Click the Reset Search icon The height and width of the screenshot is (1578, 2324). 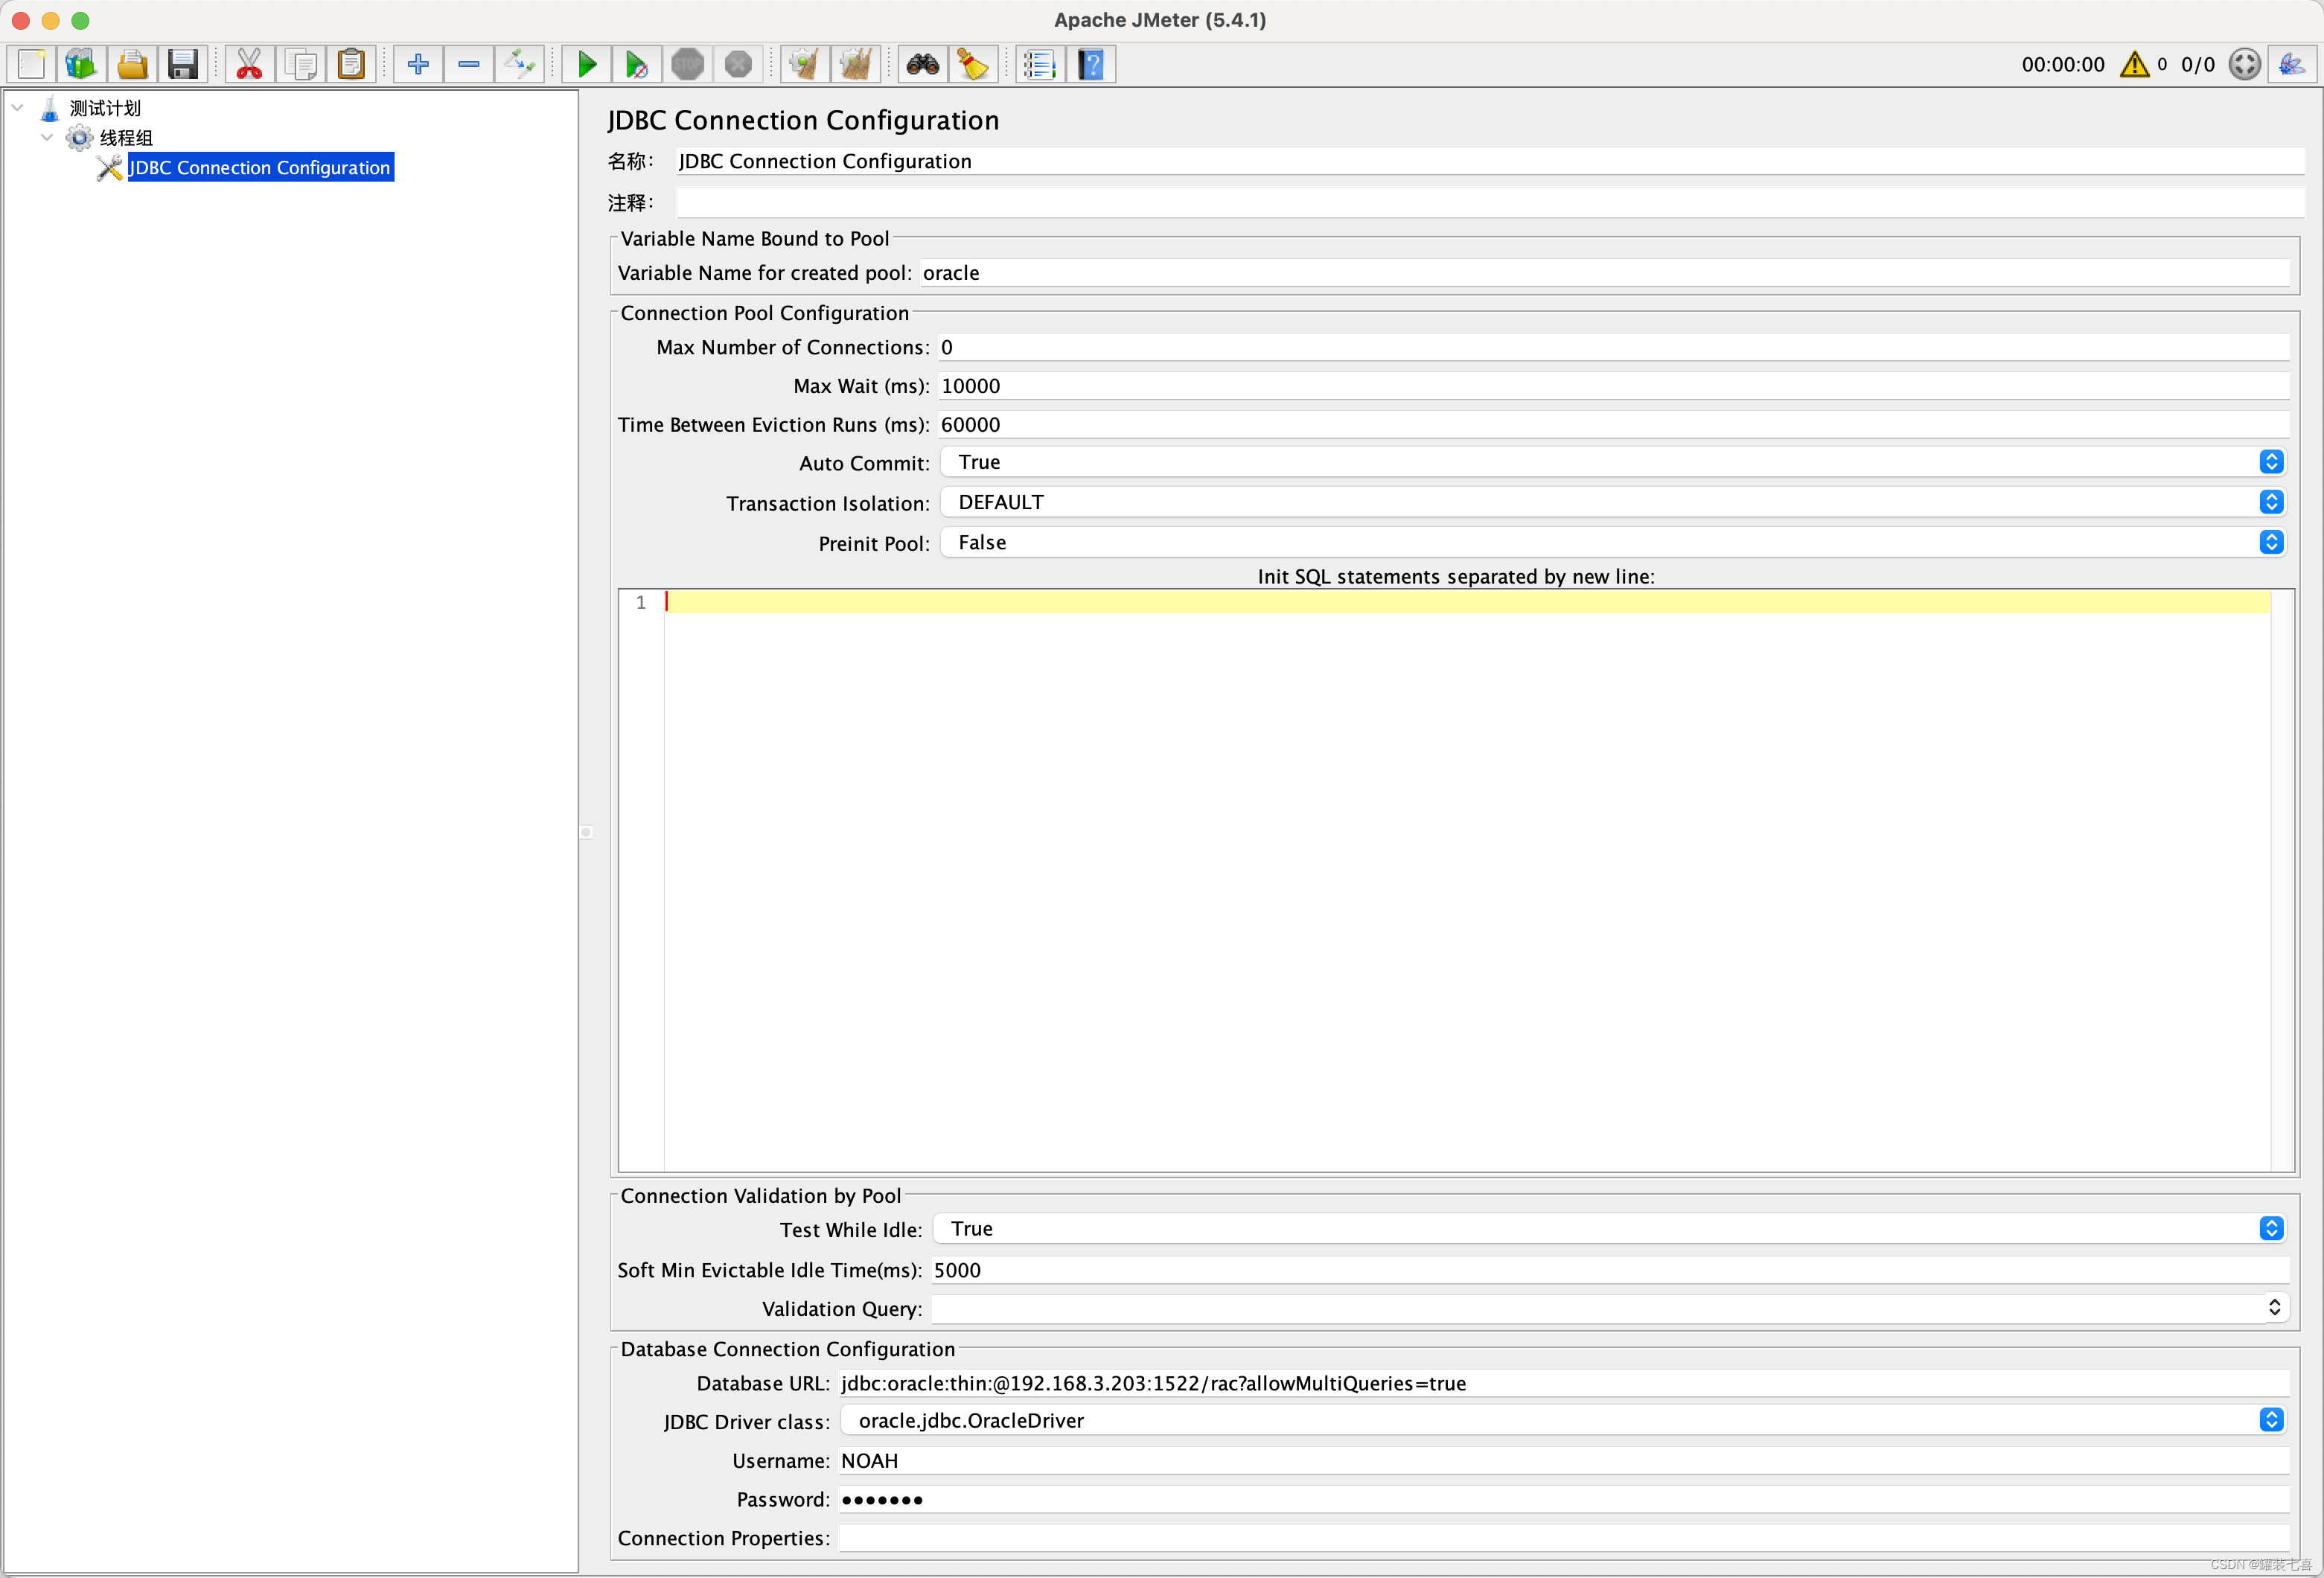[973, 65]
